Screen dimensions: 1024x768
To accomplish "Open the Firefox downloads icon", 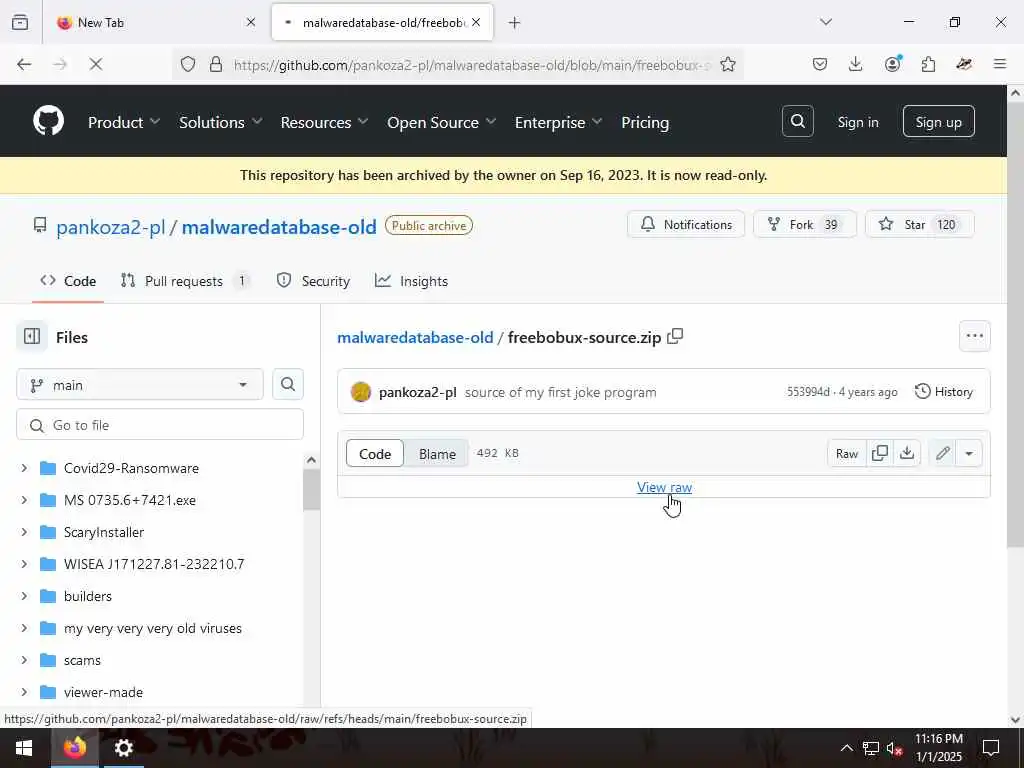I will point(856,64).
